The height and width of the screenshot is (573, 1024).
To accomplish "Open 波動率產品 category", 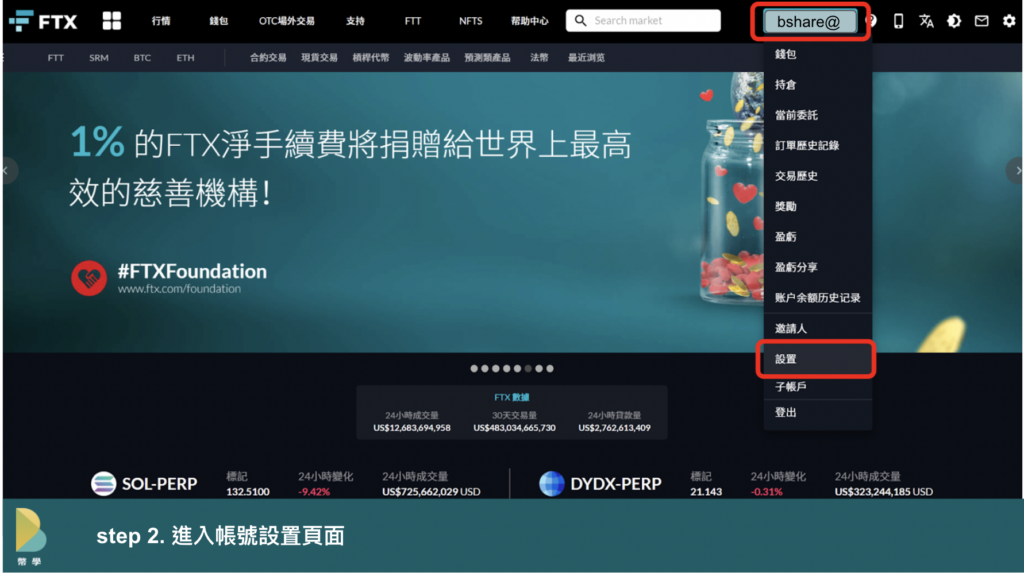I will pyautogui.click(x=426, y=57).
